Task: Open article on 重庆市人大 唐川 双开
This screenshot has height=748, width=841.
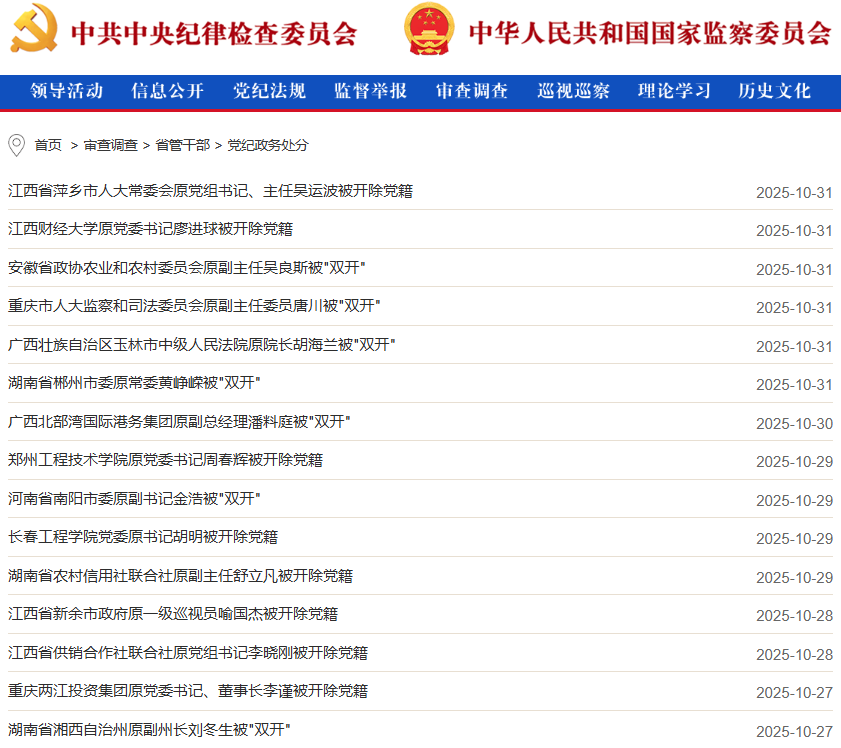Action: (194, 306)
